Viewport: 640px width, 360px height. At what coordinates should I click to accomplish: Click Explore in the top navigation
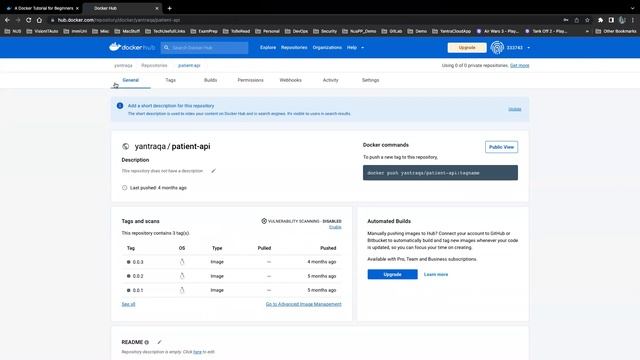[268, 47]
